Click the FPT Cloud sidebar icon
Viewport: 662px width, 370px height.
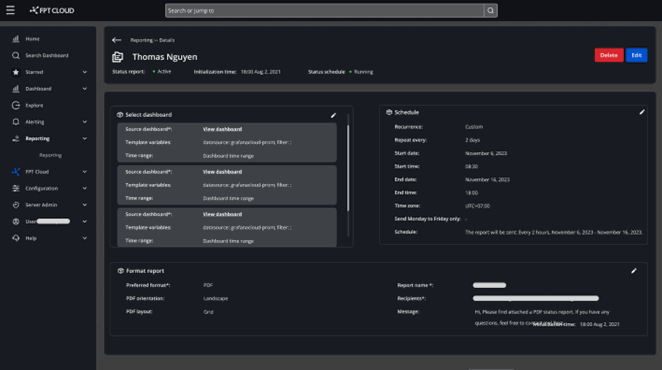click(16, 171)
